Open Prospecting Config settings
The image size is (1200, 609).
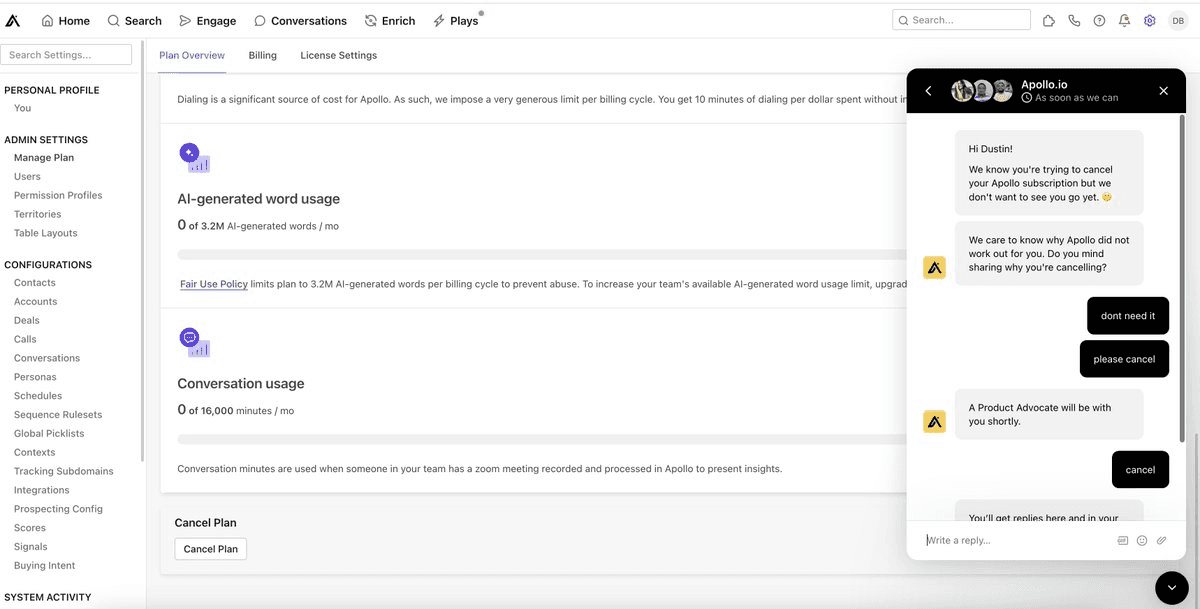58,509
